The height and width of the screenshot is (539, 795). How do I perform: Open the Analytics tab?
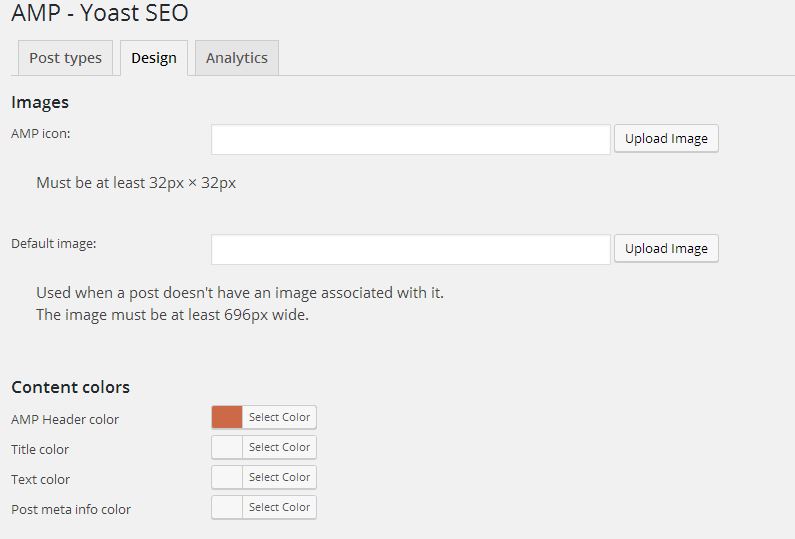coord(237,58)
